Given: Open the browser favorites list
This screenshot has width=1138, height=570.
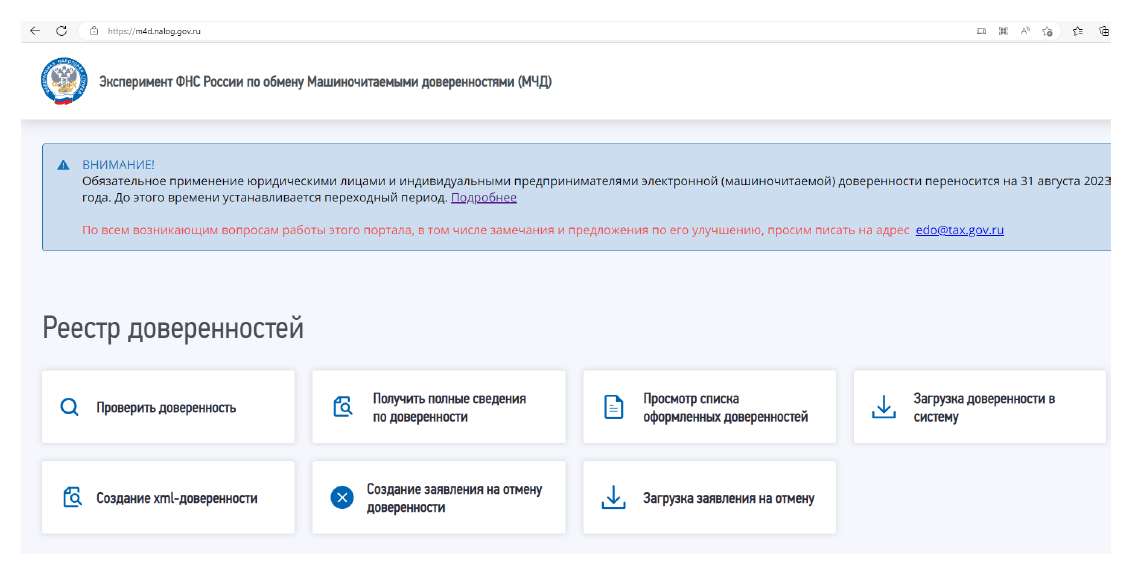Looking at the screenshot, I should click(x=1078, y=31).
